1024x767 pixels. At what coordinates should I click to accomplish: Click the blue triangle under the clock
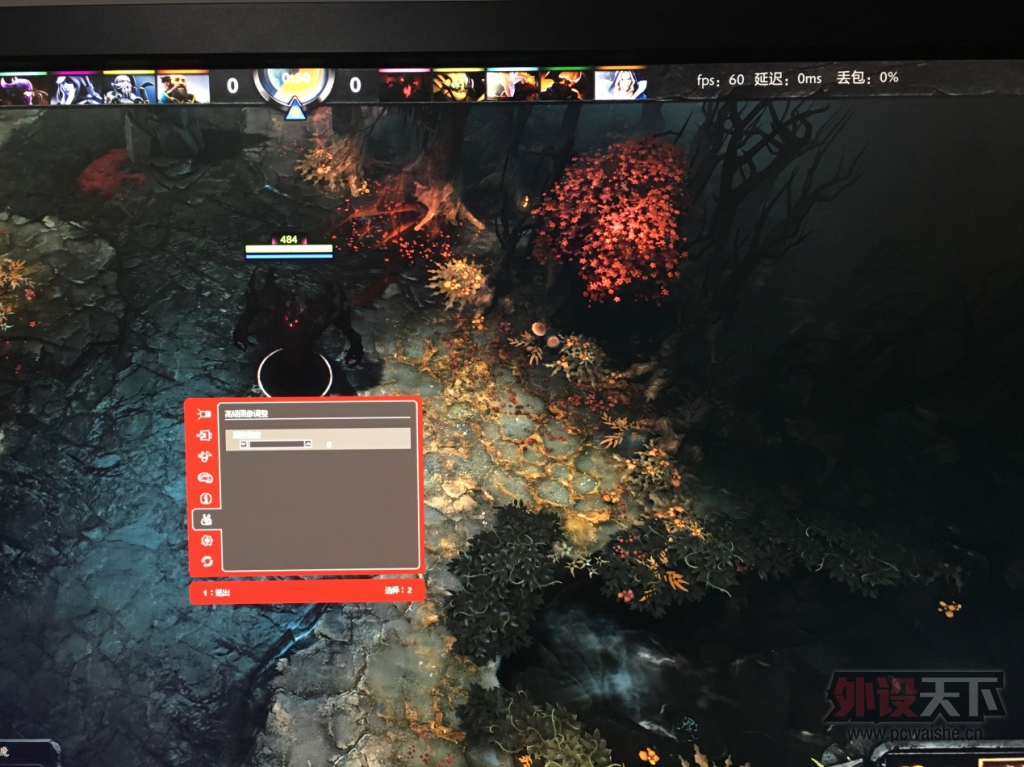[295, 109]
